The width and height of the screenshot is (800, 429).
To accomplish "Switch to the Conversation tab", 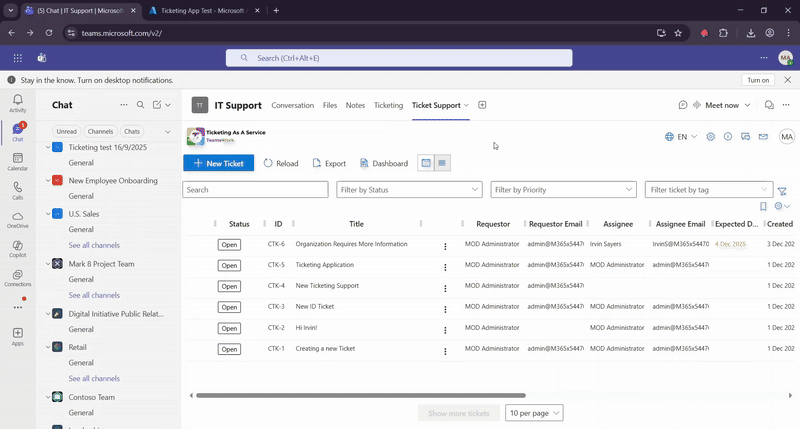I will click(x=292, y=105).
